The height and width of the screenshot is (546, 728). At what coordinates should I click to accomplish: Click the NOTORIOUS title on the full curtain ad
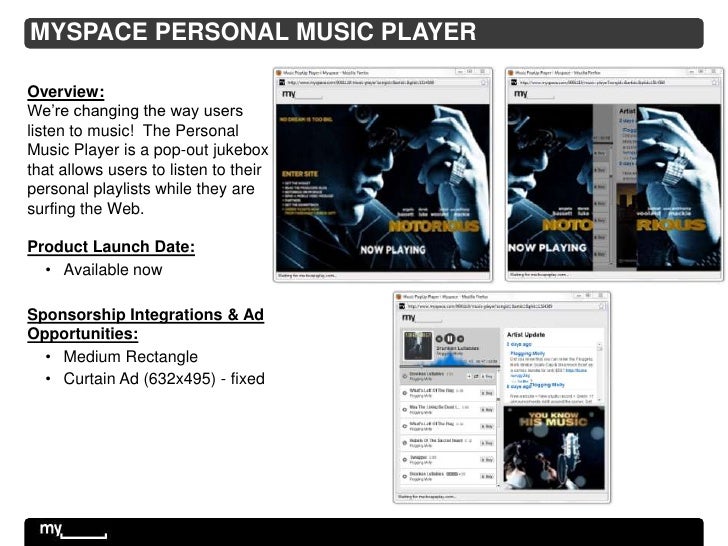(434, 226)
